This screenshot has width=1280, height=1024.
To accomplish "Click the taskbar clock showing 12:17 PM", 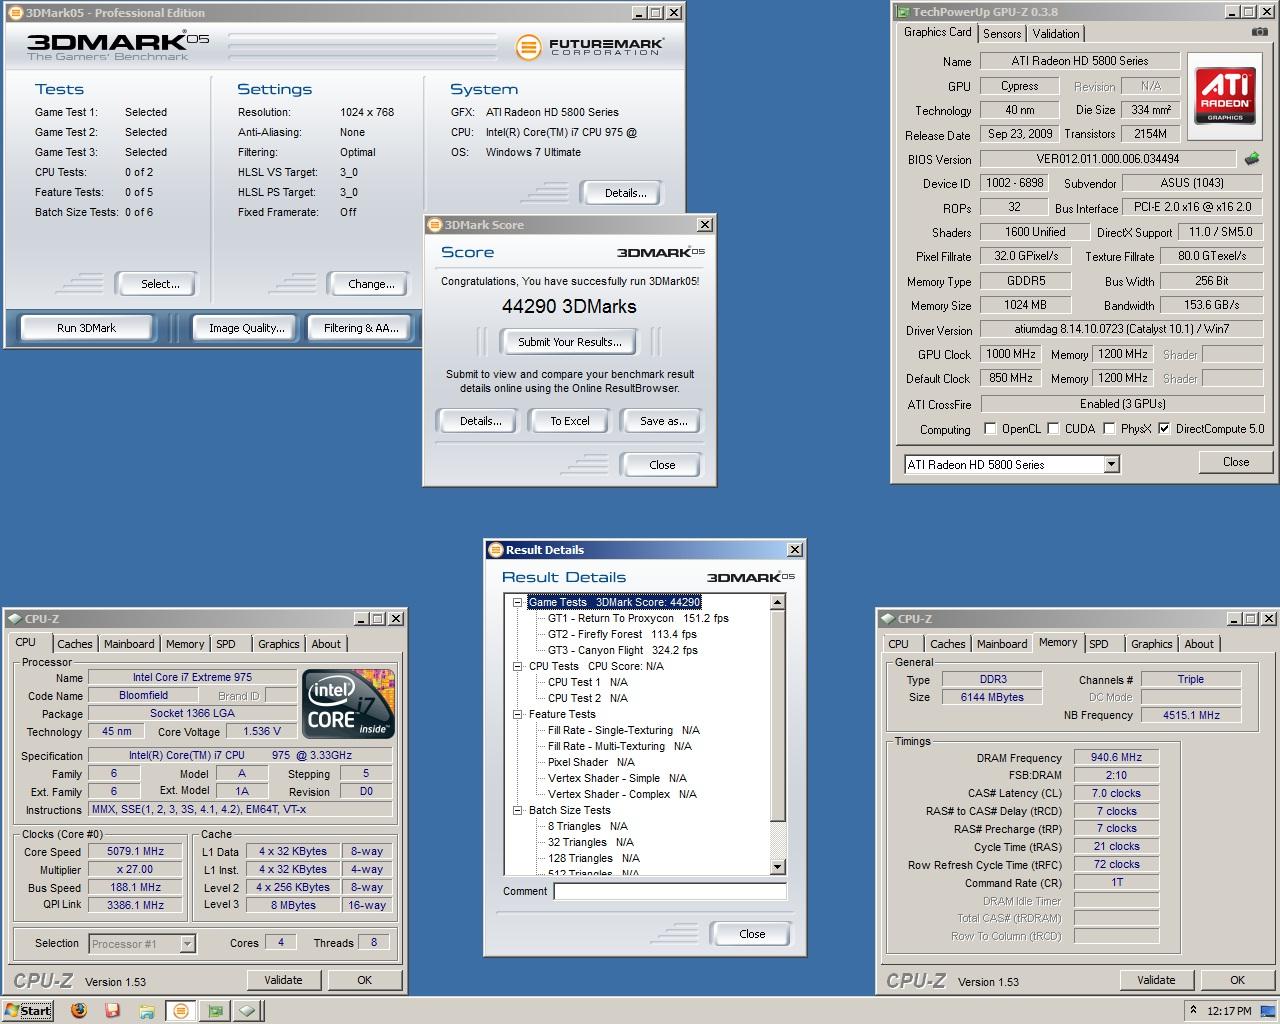I will click(x=1229, y=1011).
